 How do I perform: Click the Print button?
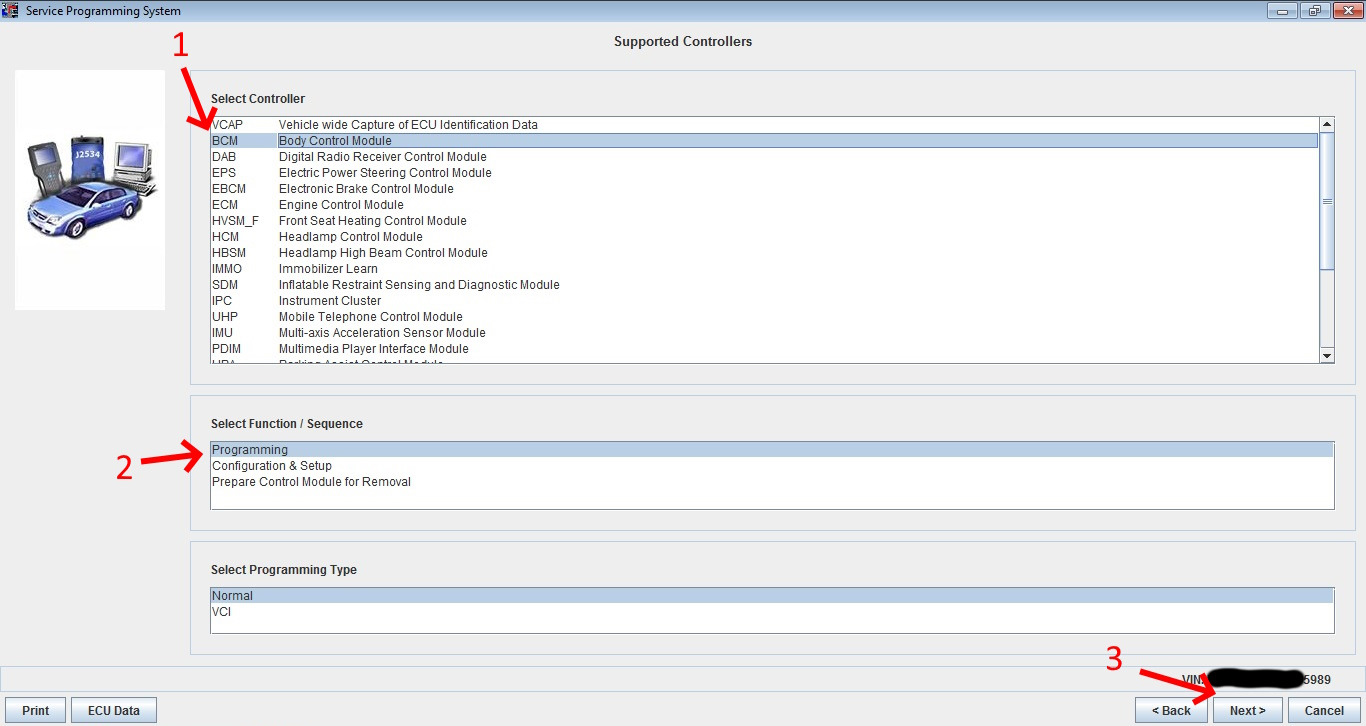pyautogui.click(x=36, y=710)
